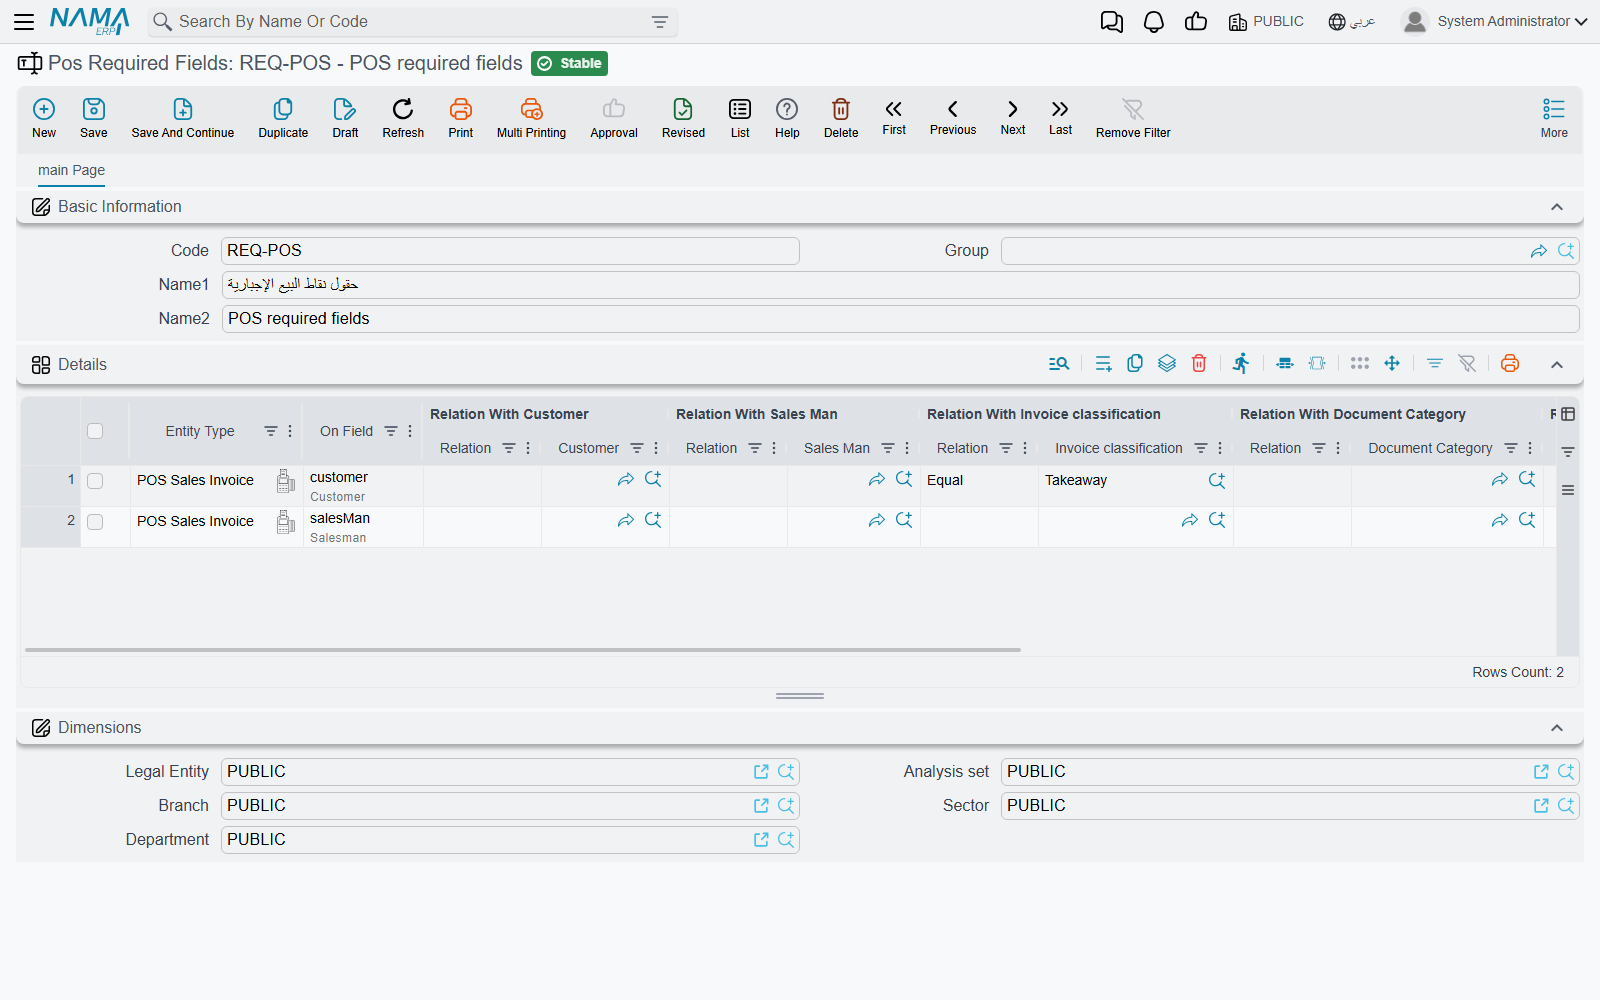Delete this record
Screen dimensions: 1600x1000
841,118
